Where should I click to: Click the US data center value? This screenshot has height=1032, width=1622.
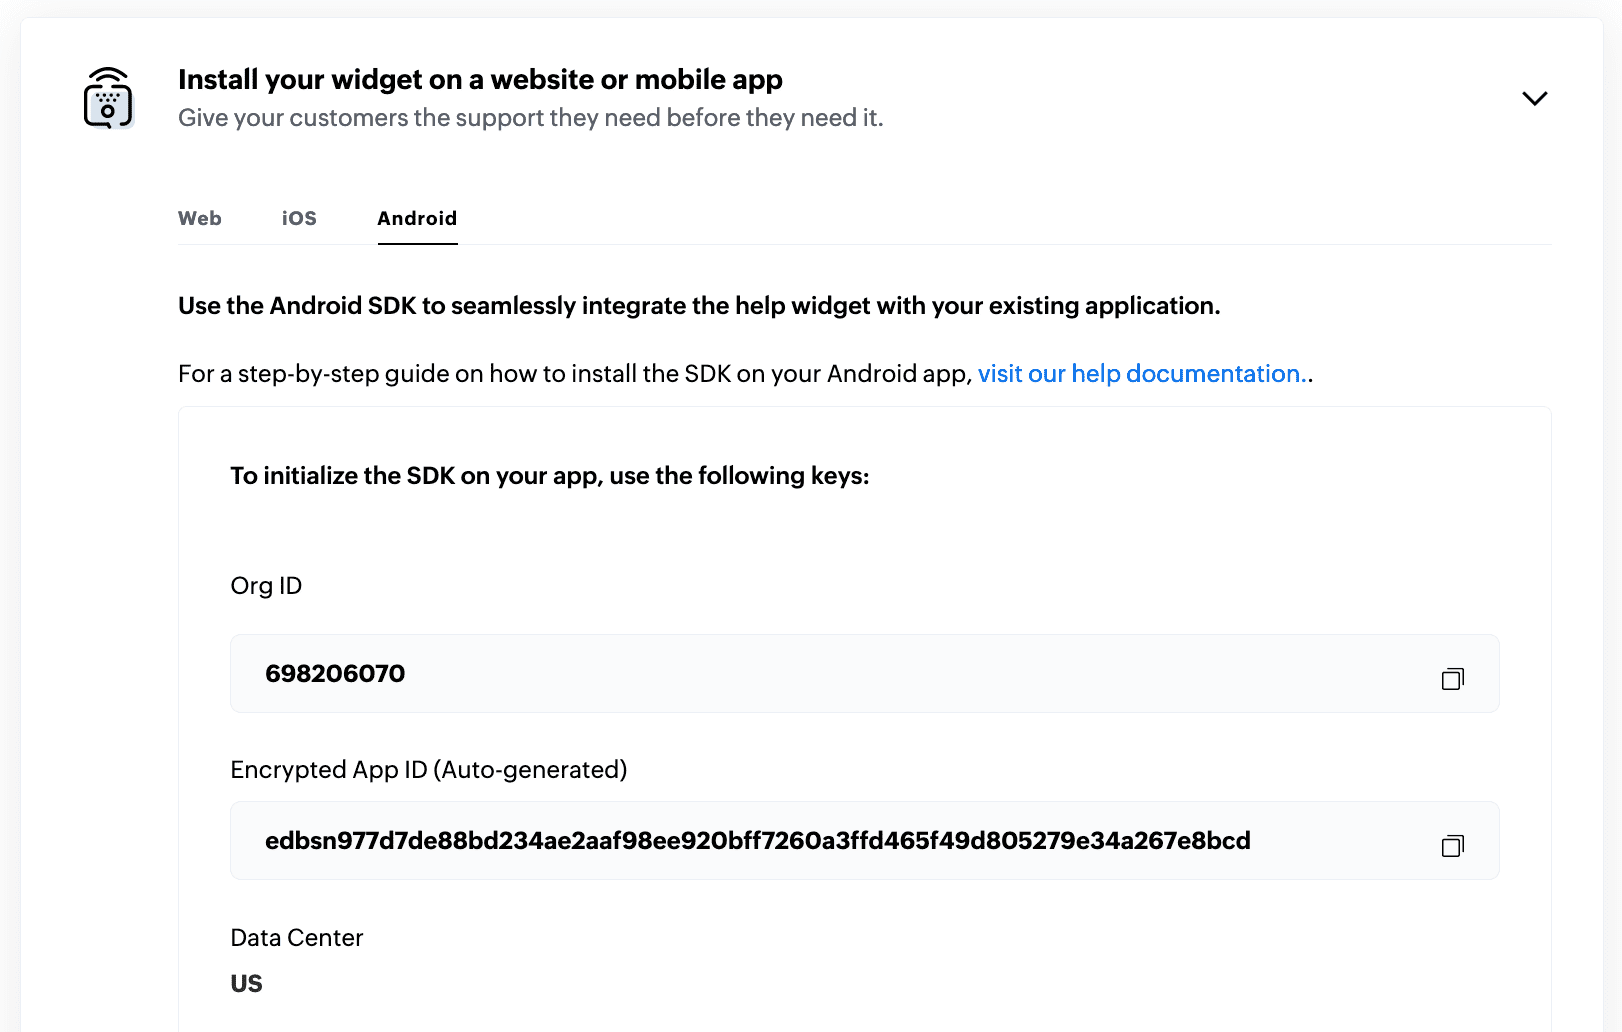coord(246,984)
